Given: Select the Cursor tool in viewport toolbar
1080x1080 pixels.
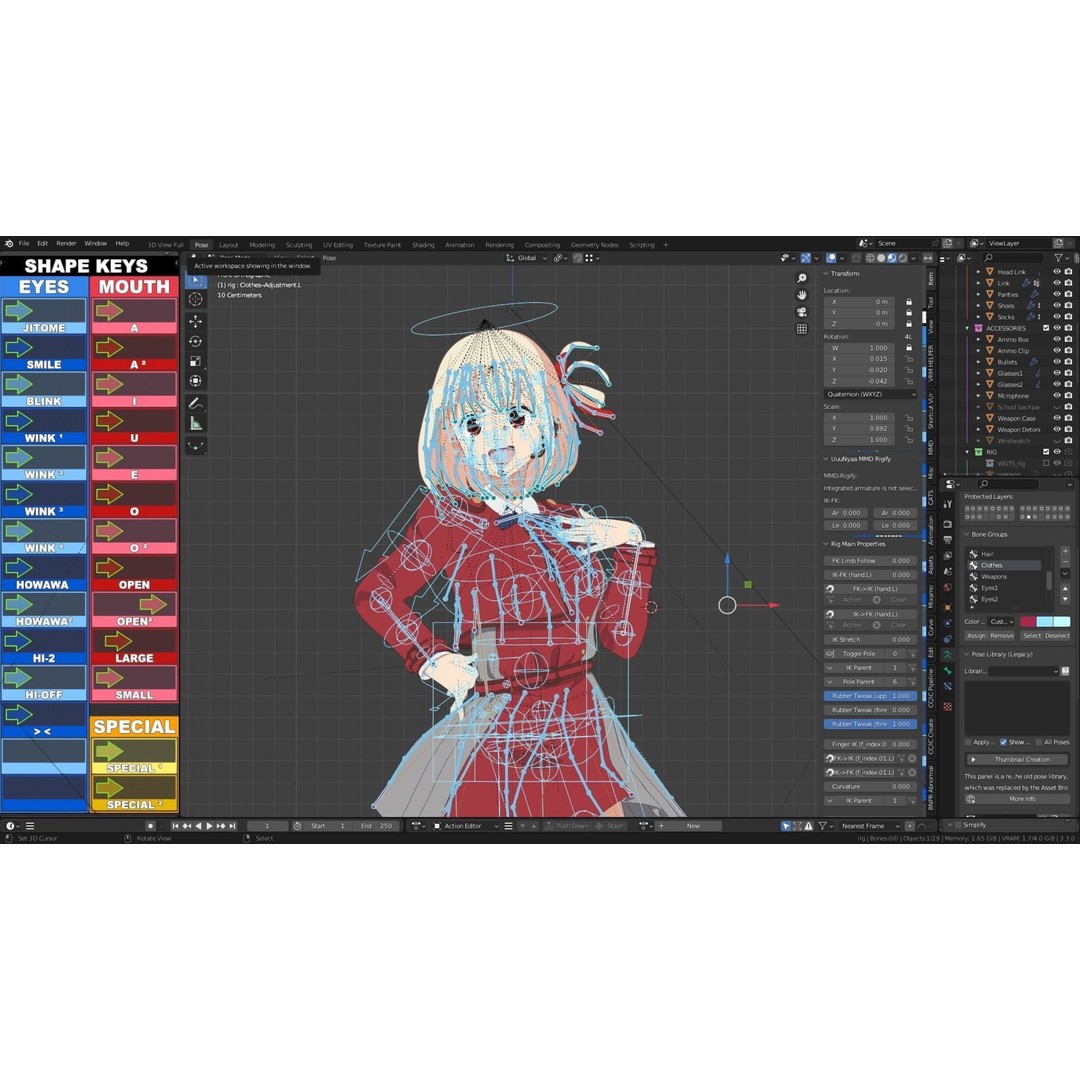Looking at the screenshot, I should (196, 299).
